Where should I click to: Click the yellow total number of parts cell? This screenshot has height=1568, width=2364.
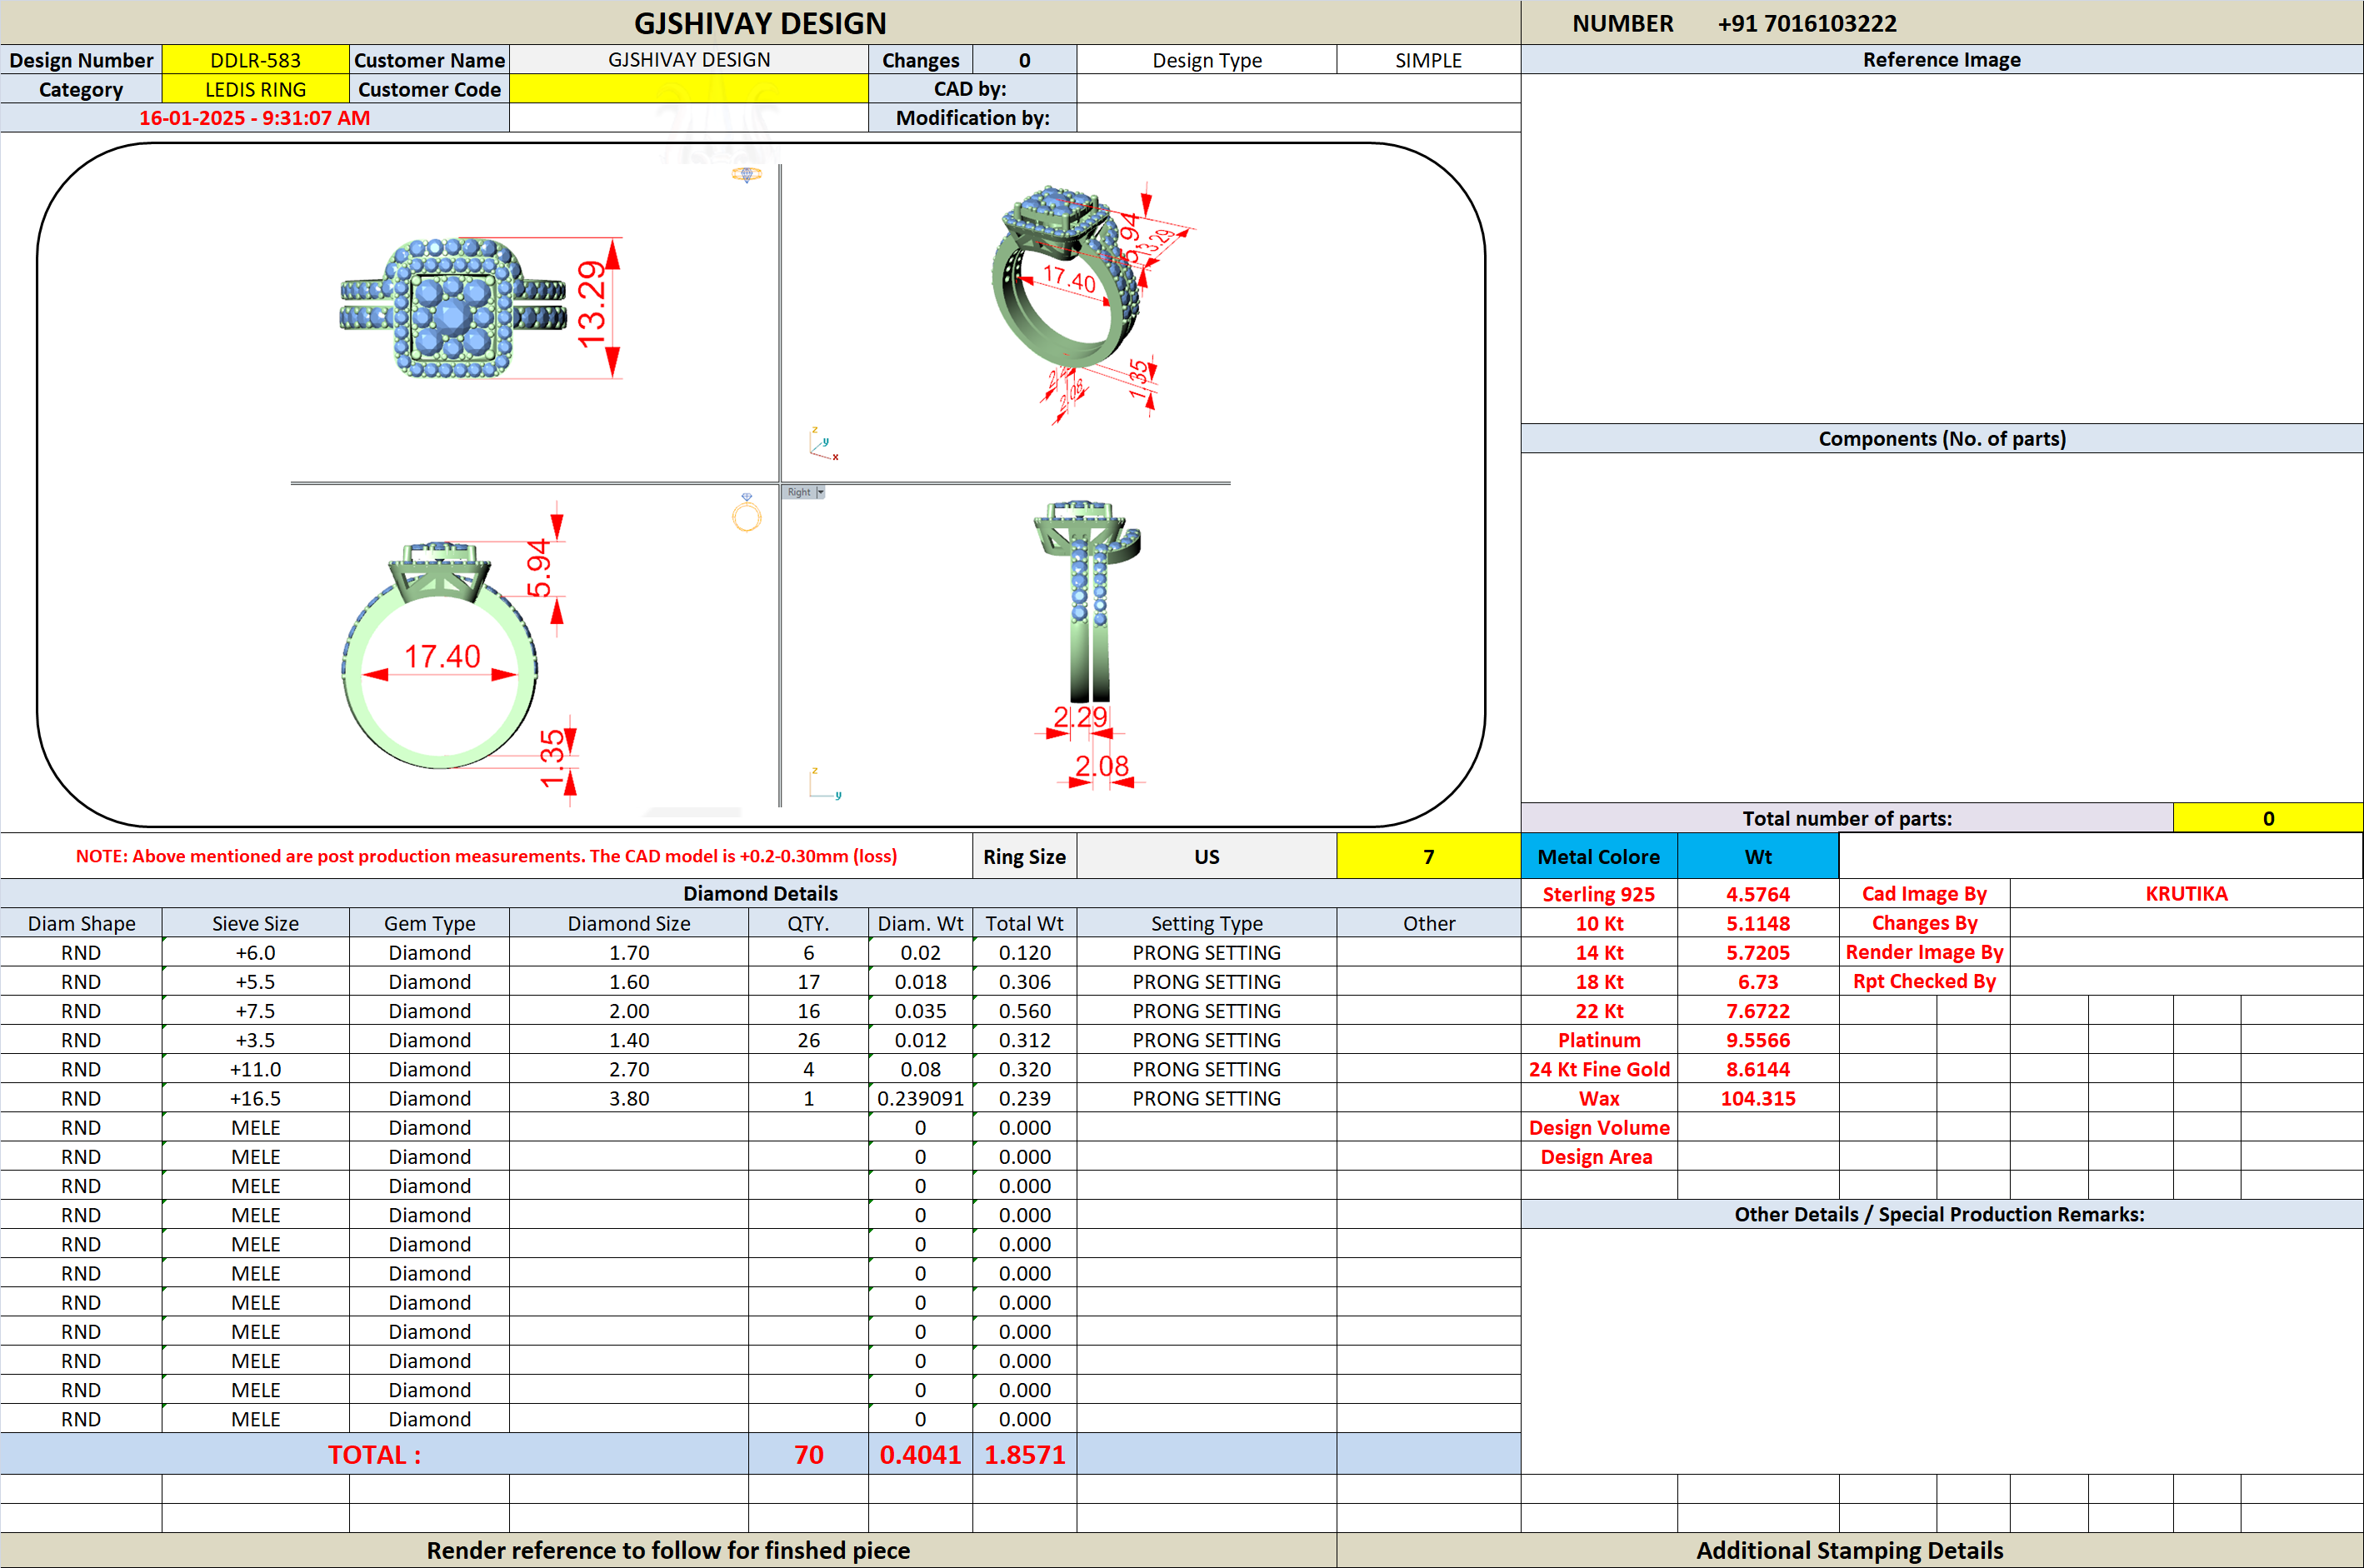coord(2267,818)
